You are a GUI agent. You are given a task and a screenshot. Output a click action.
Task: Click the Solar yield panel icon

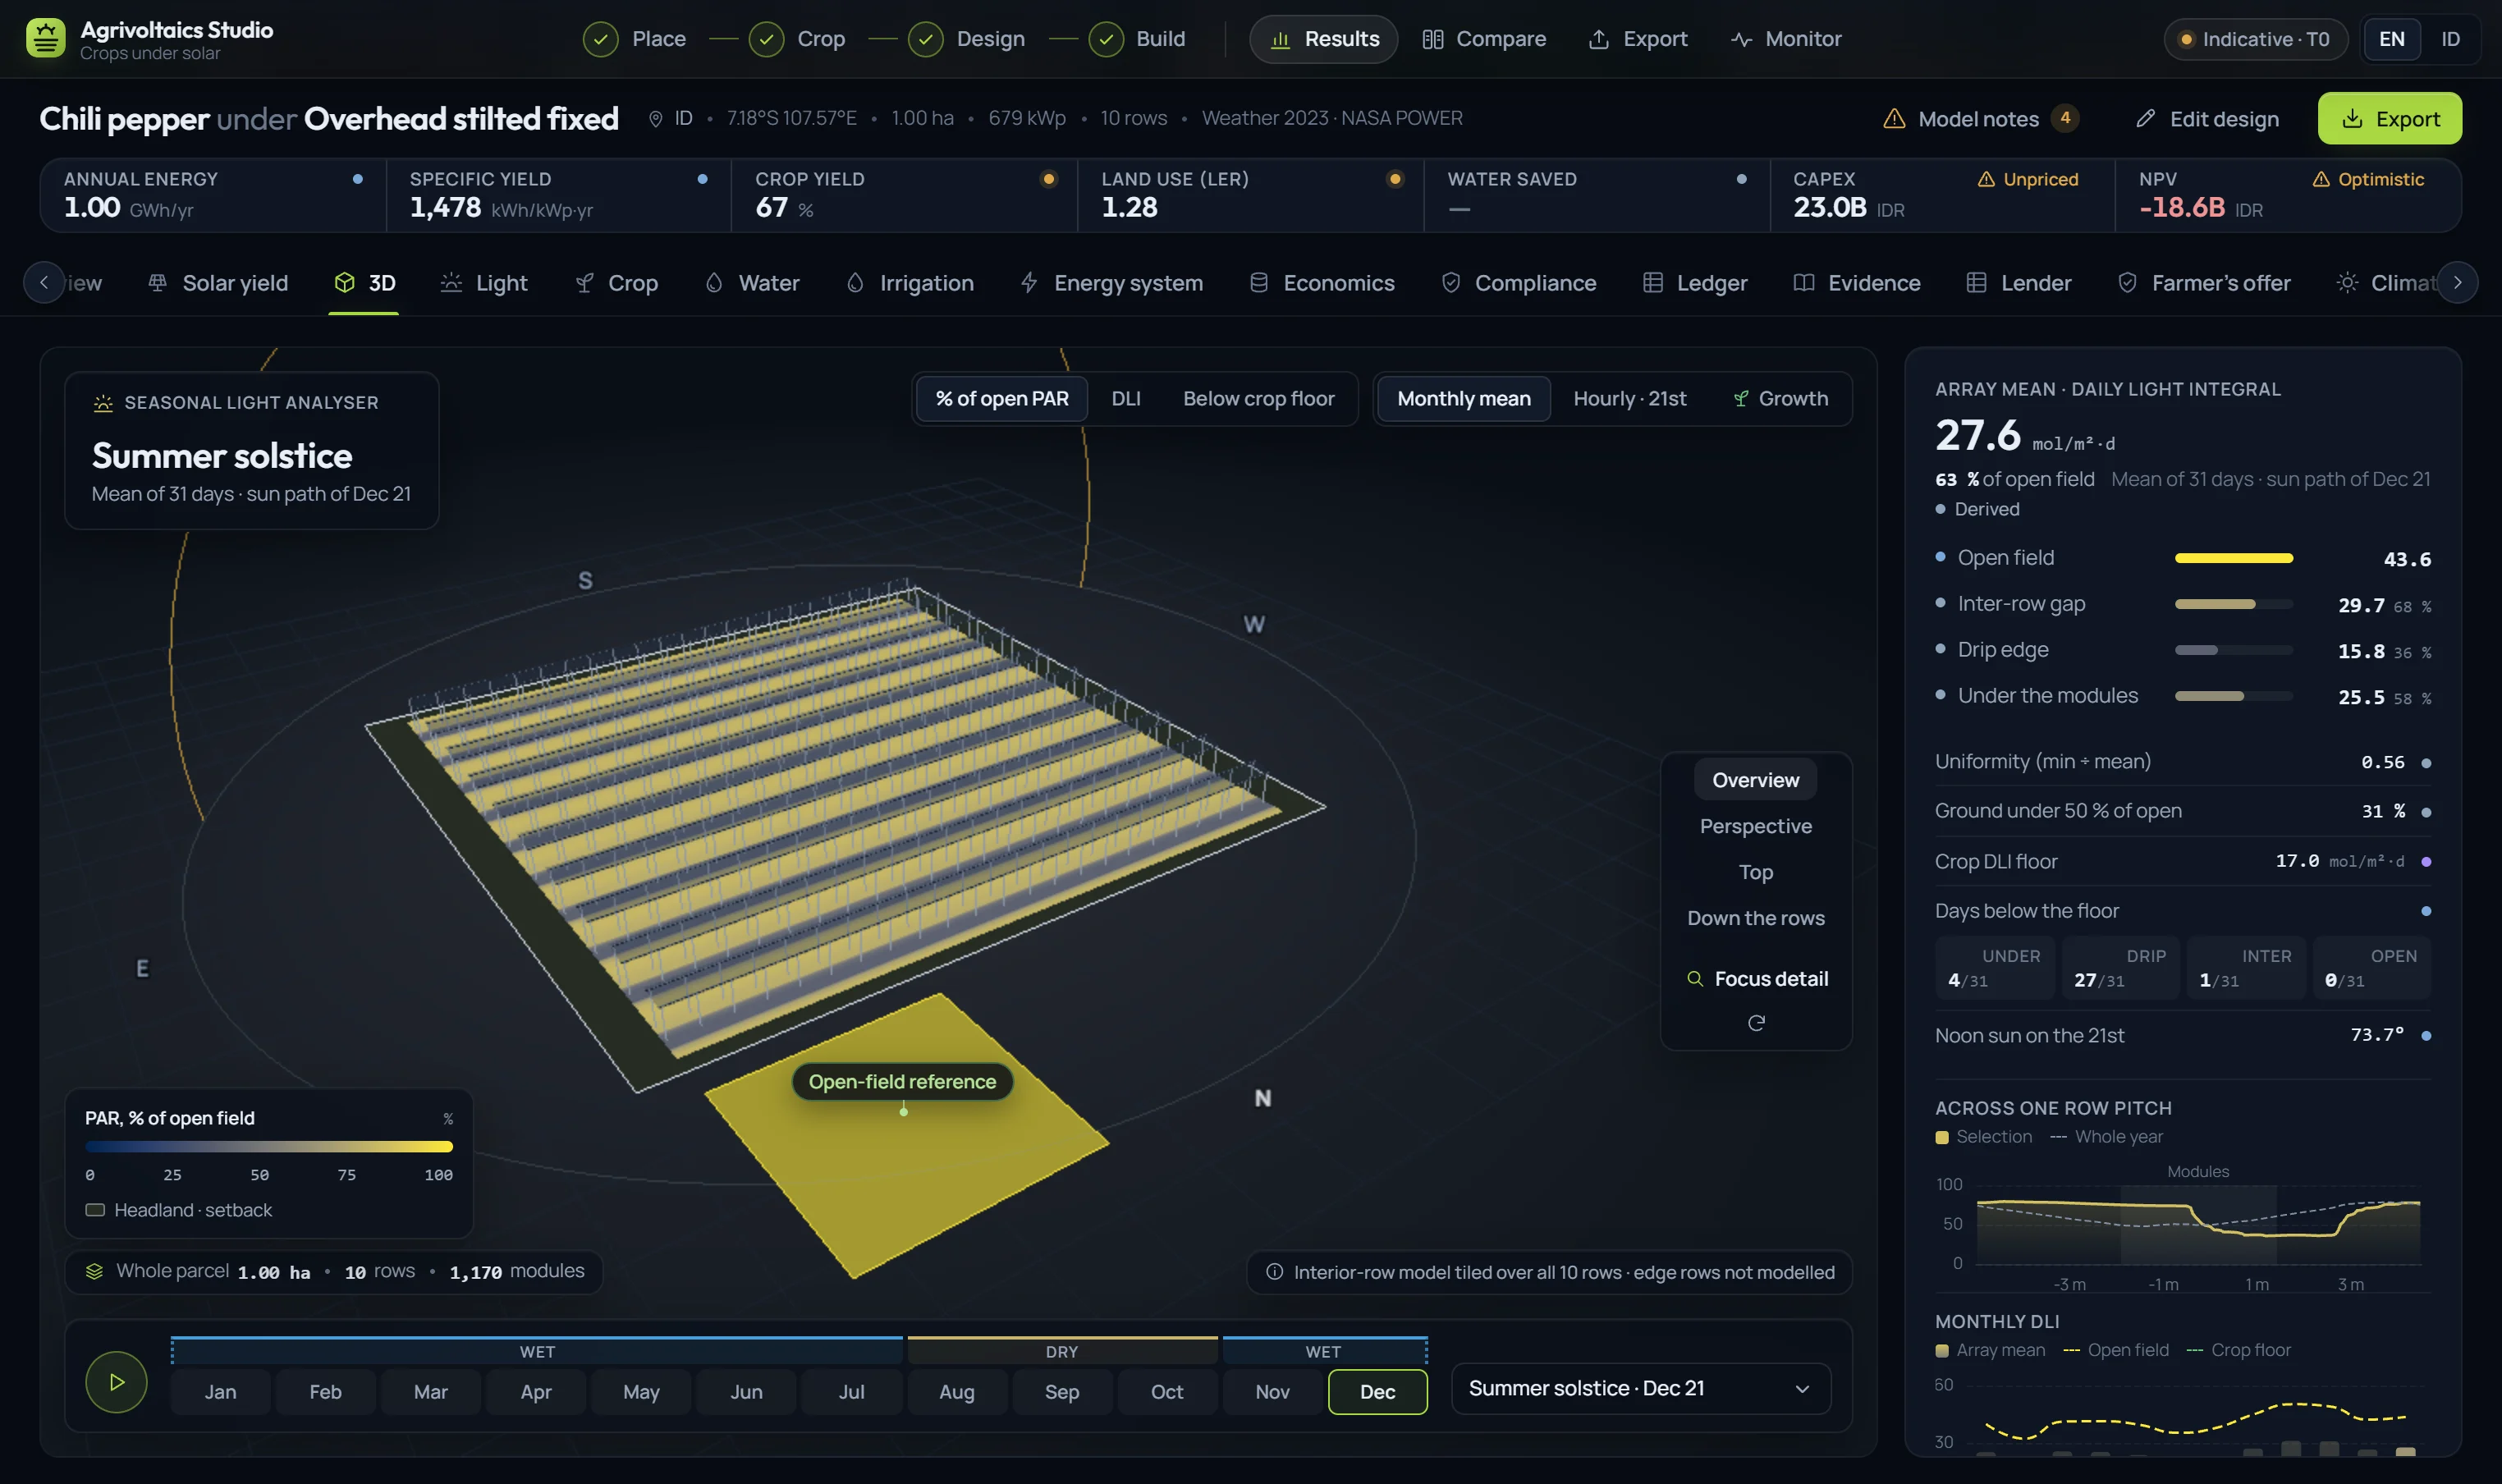coord(157,283)
